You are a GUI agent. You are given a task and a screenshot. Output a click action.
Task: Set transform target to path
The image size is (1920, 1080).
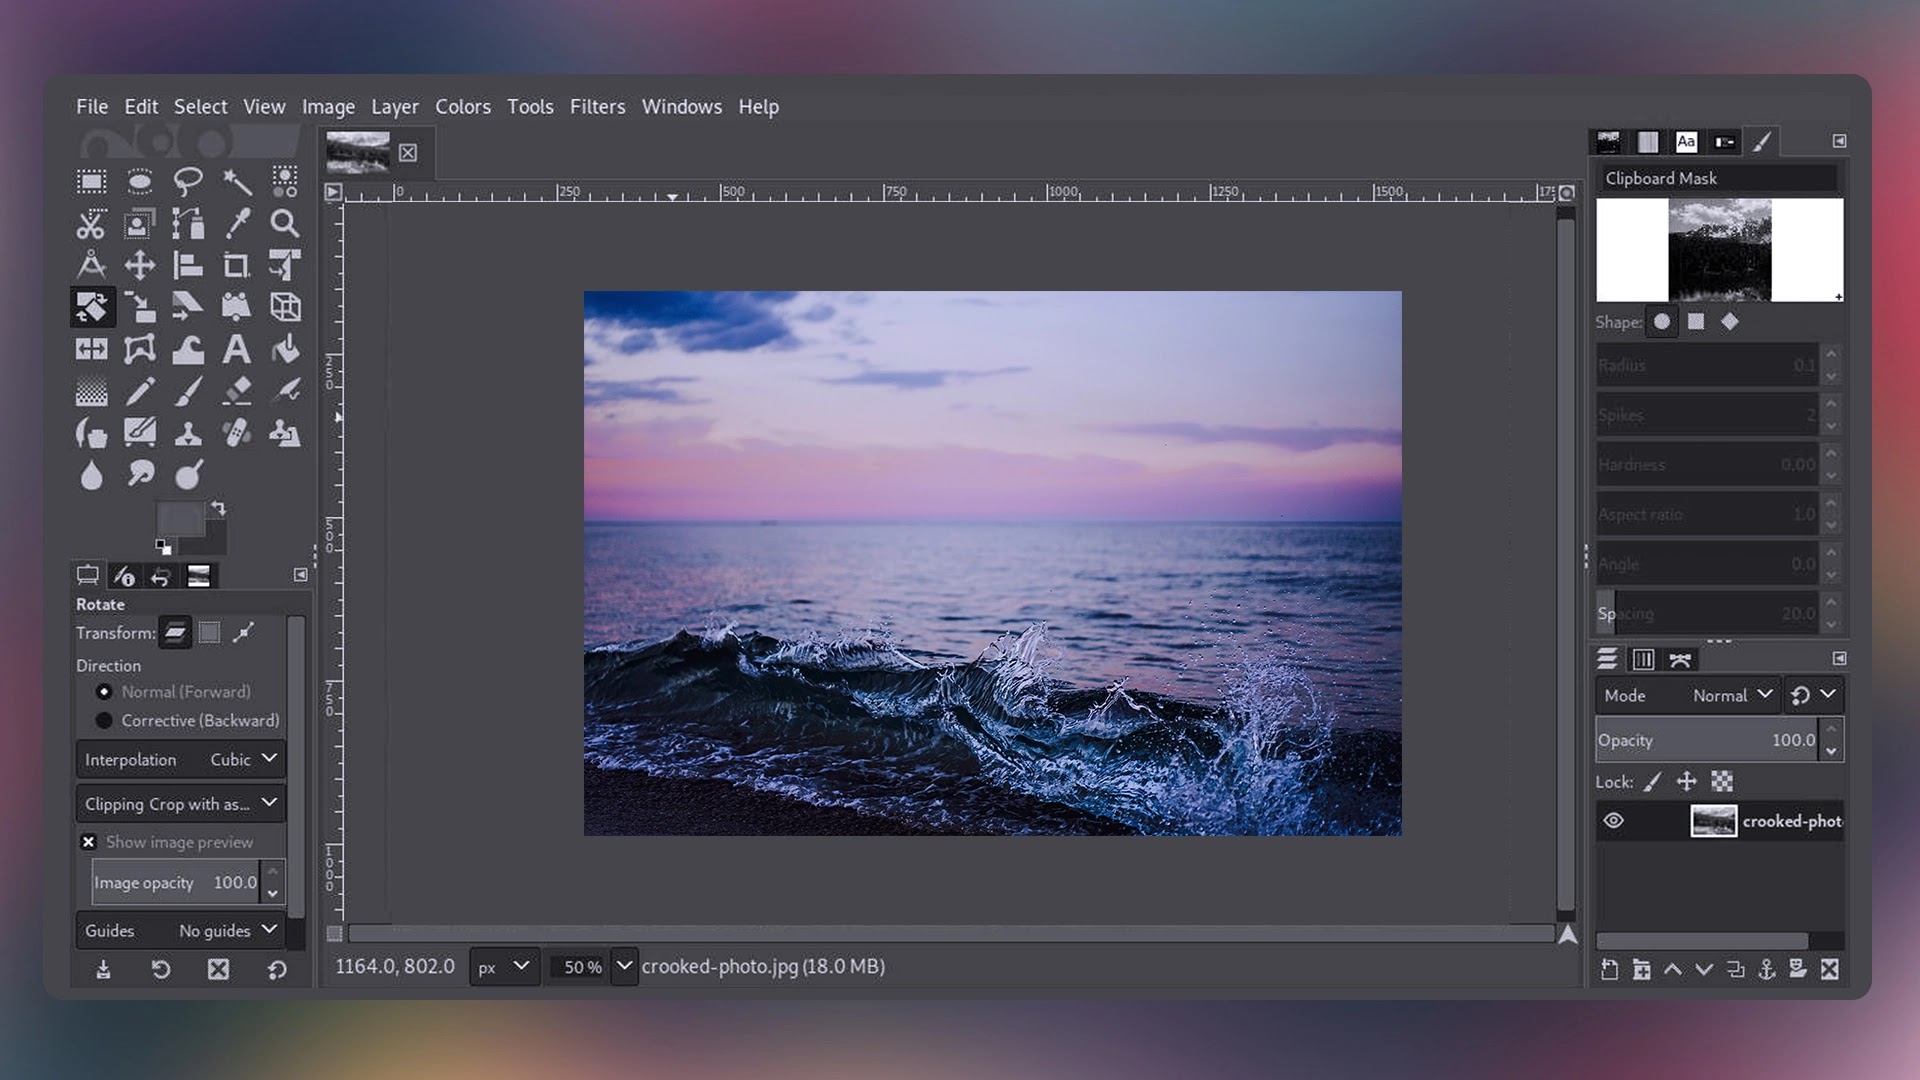point(243,632)
